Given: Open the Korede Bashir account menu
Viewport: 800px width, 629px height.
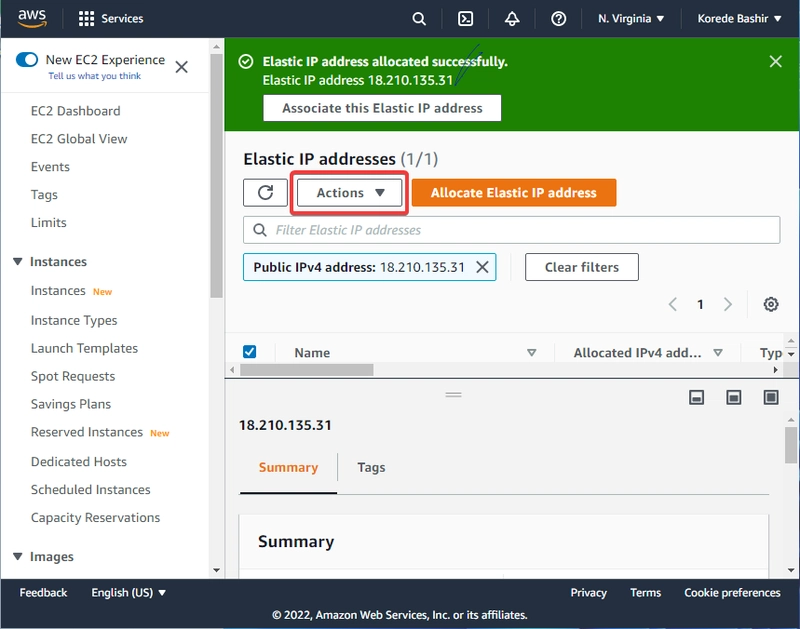Looking at the screenshot, I should (739, 19).
